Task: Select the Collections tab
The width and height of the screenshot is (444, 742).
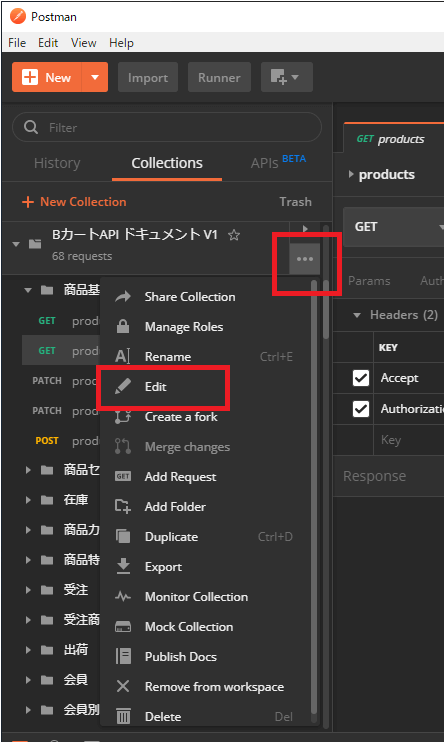Action: coord(167,163)
